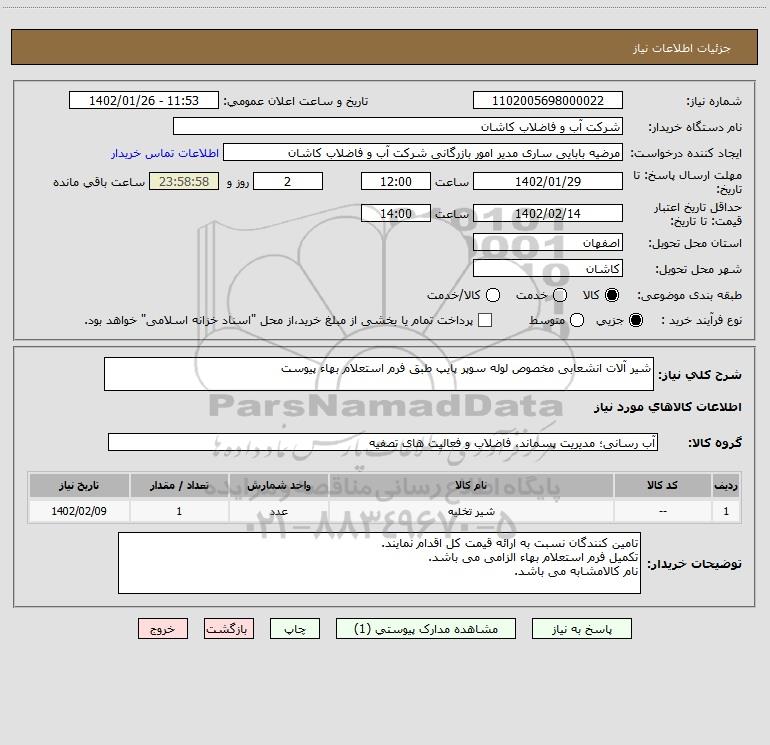The height and width of the screenshot is (745, 770).
Task: Click the پاسخ به نیاز button
Action: tap(581, 629)
